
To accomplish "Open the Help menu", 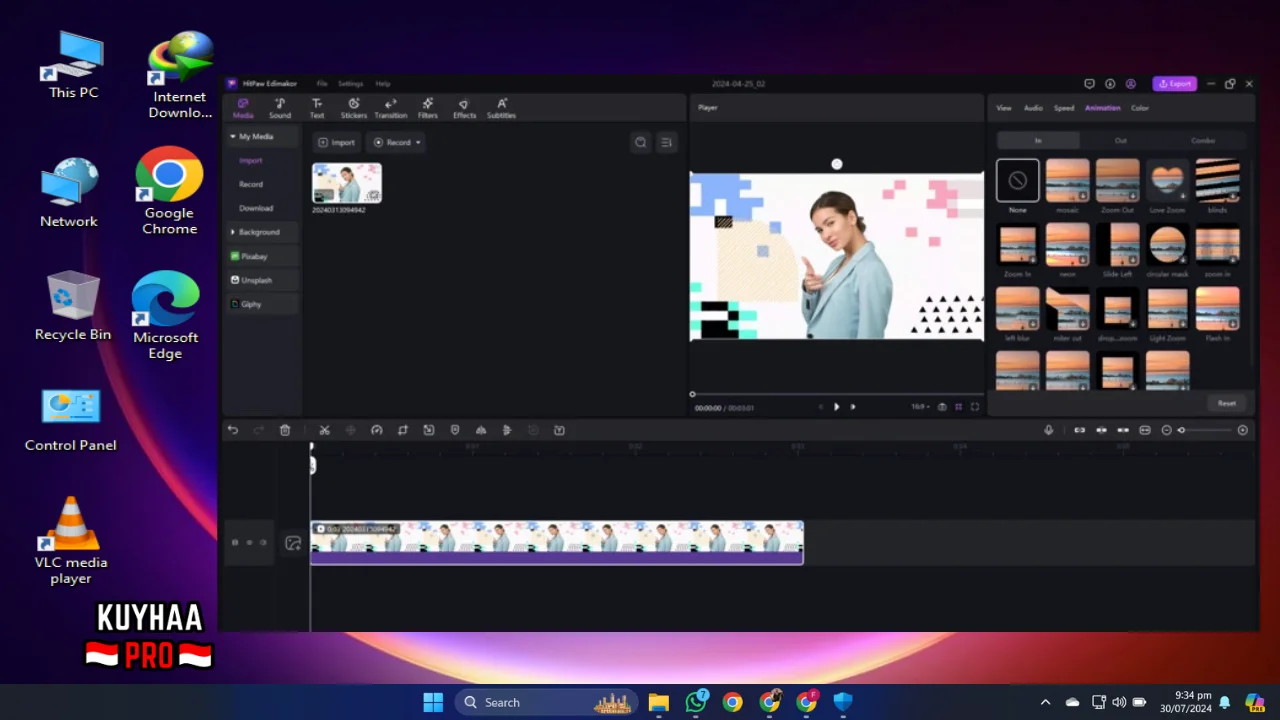I will 383,84.
